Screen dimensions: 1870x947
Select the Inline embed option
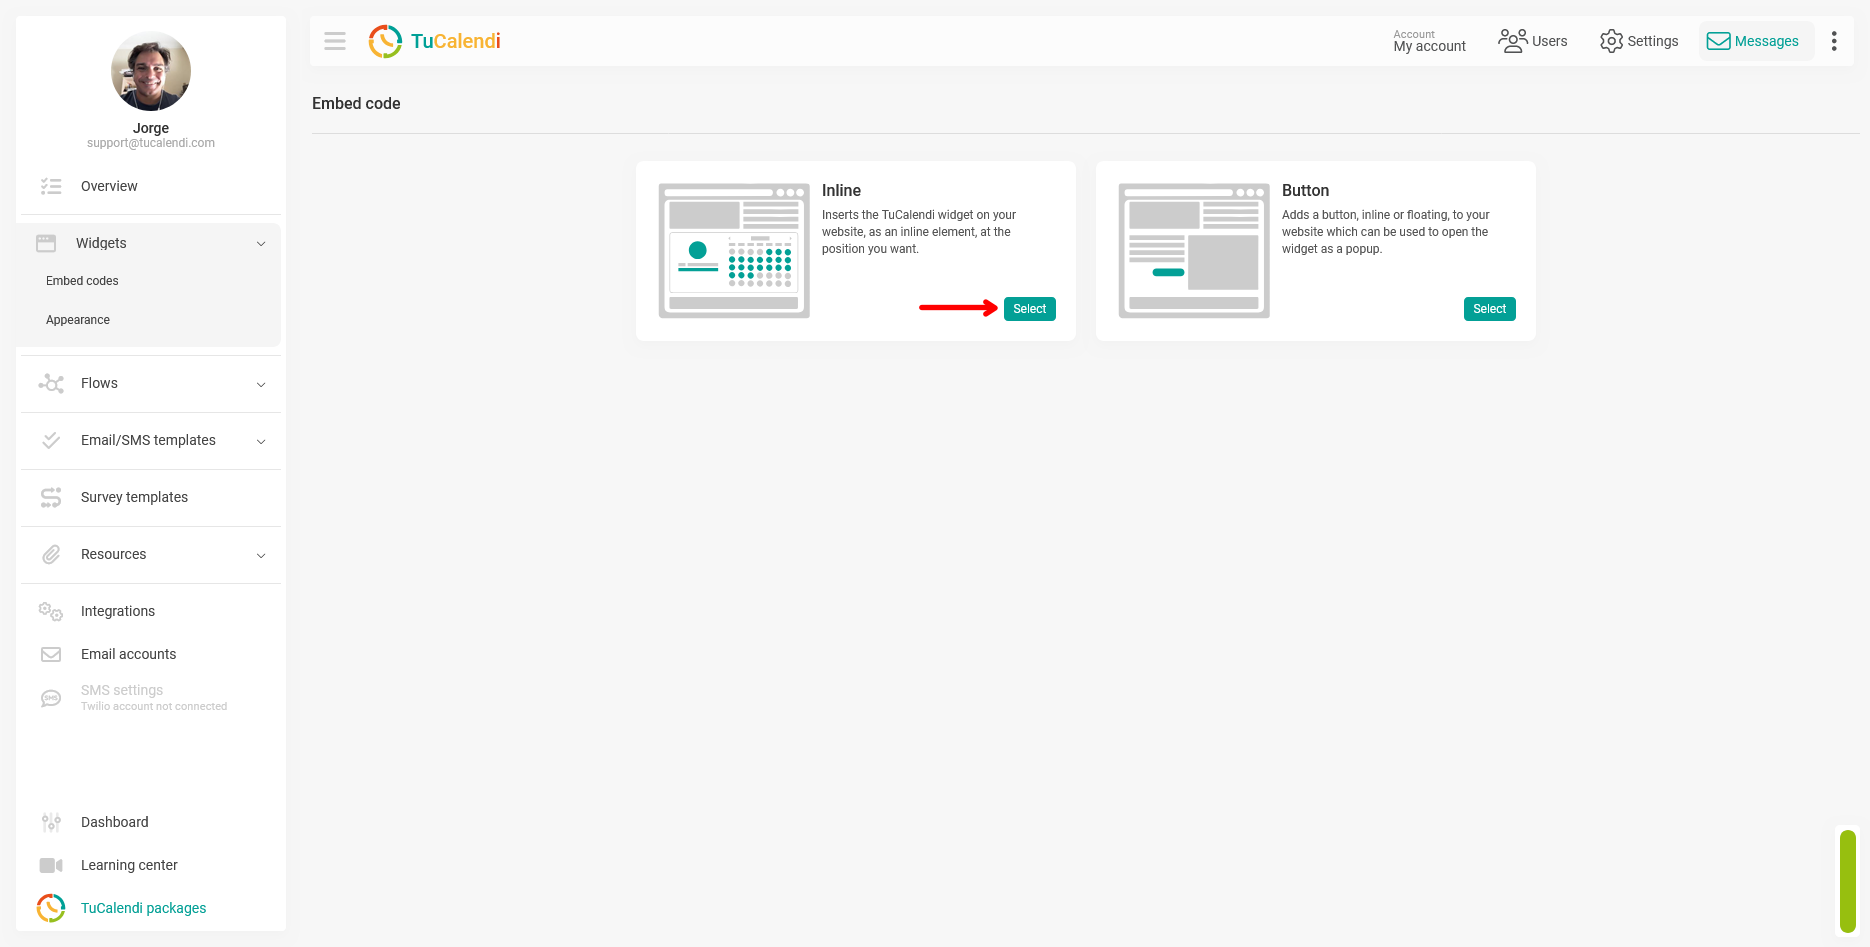(x=1029, y=309)
